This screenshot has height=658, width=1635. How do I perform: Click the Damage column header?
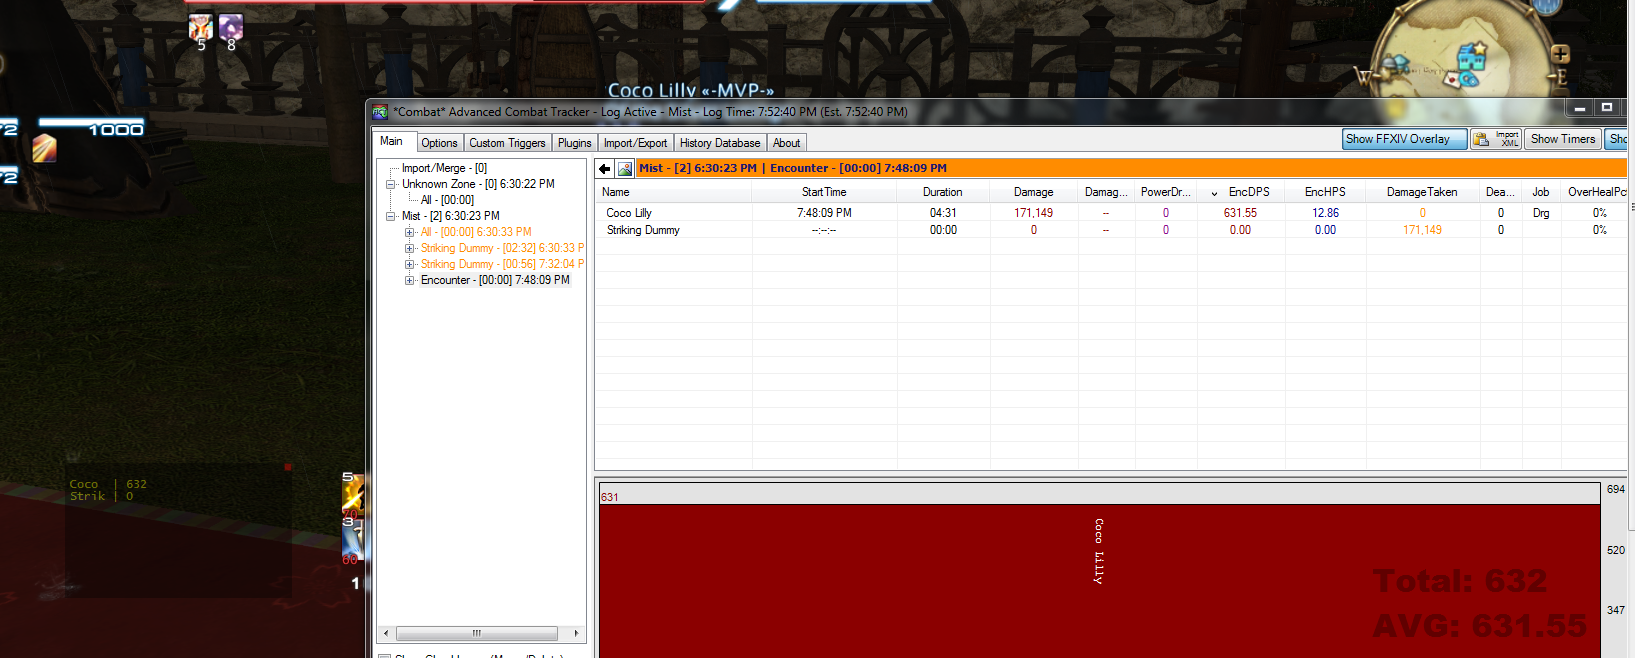1034,192
